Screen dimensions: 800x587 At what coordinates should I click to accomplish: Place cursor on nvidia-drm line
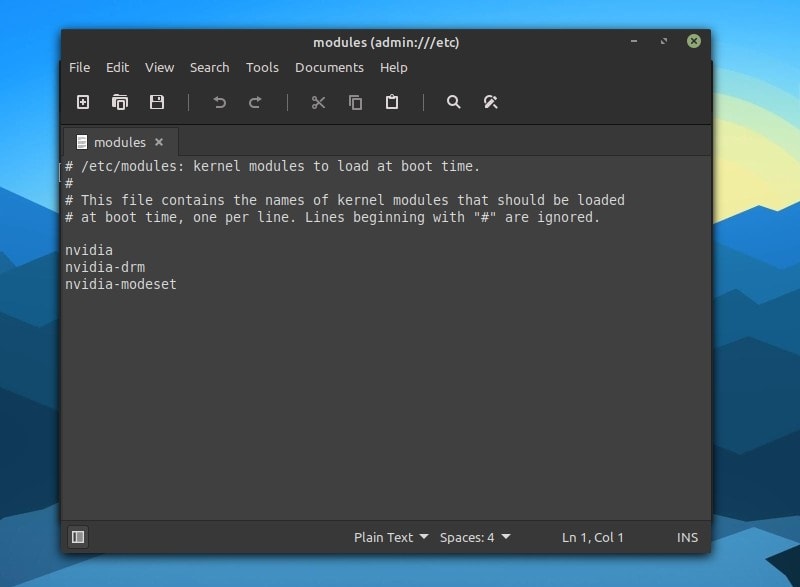[x=105, y=267]
